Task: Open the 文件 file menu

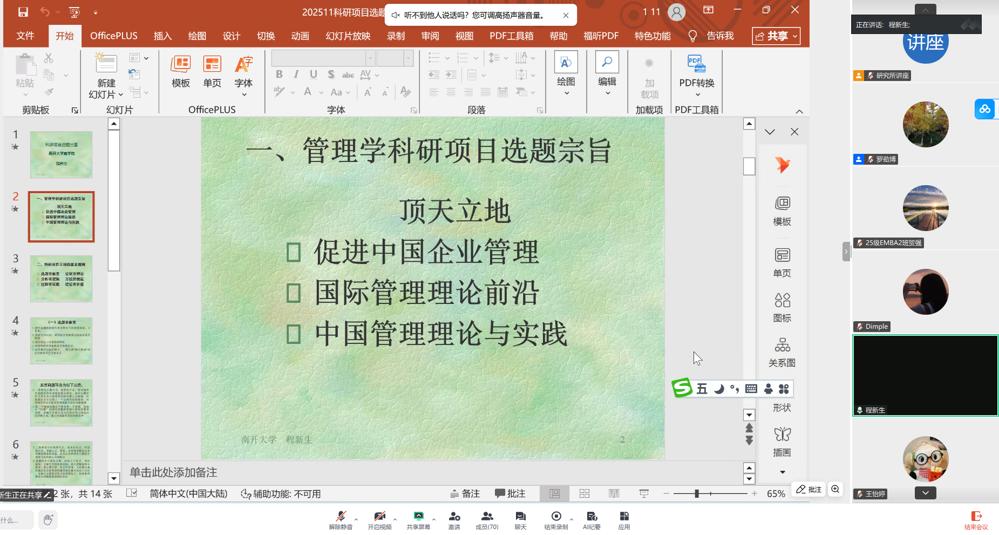Action: (25, 36)
